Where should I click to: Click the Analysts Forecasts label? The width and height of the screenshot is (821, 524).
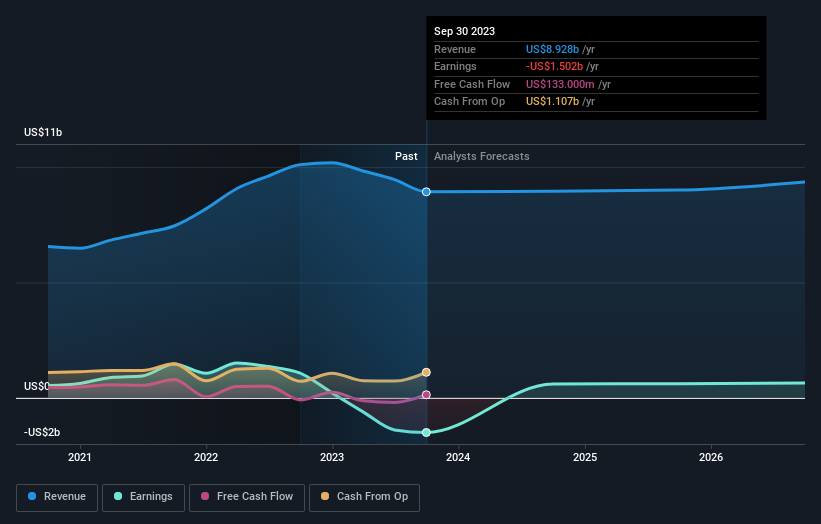coord(482,157)
